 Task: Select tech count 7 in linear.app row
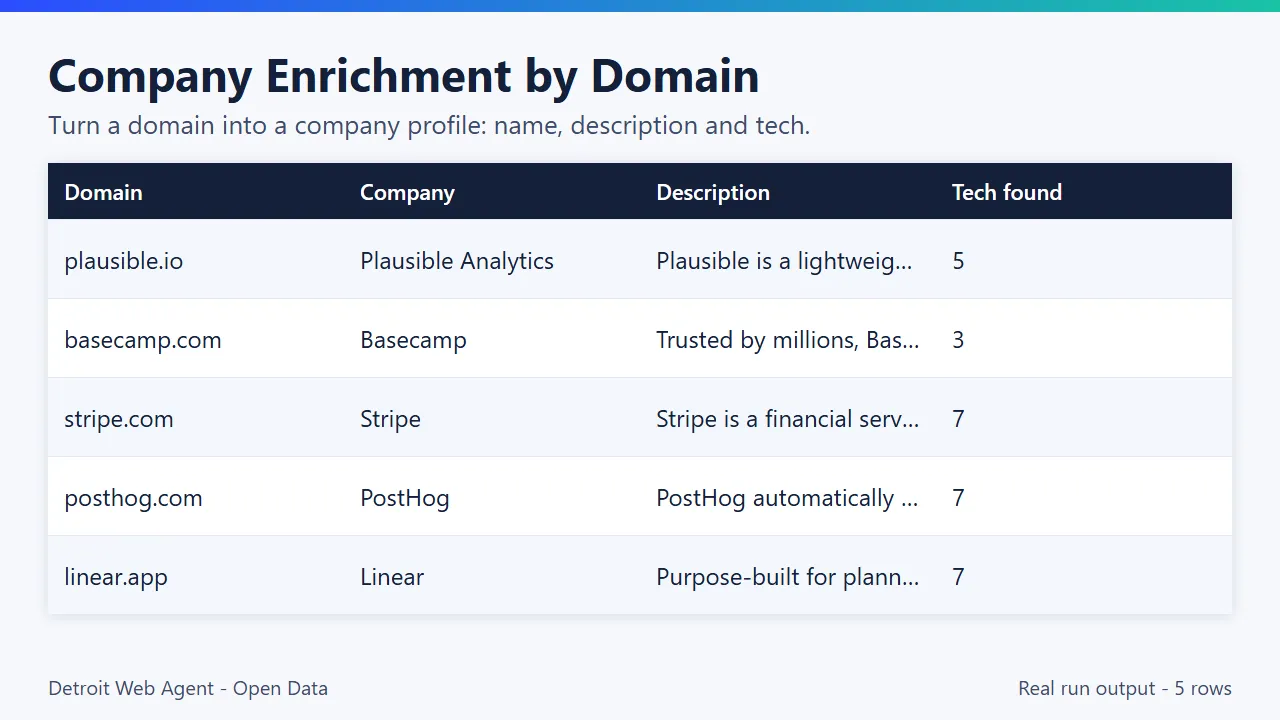tap(958, 577)
